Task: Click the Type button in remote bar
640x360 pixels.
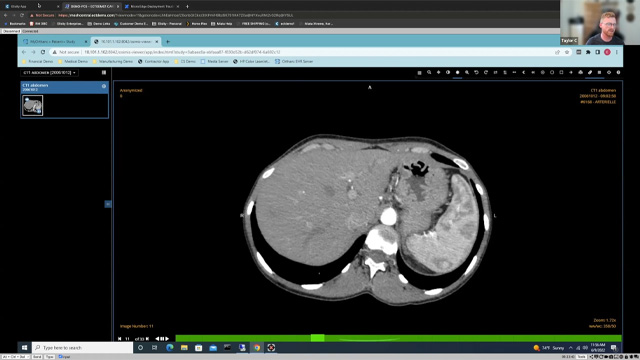Action: tap(49, 357)
